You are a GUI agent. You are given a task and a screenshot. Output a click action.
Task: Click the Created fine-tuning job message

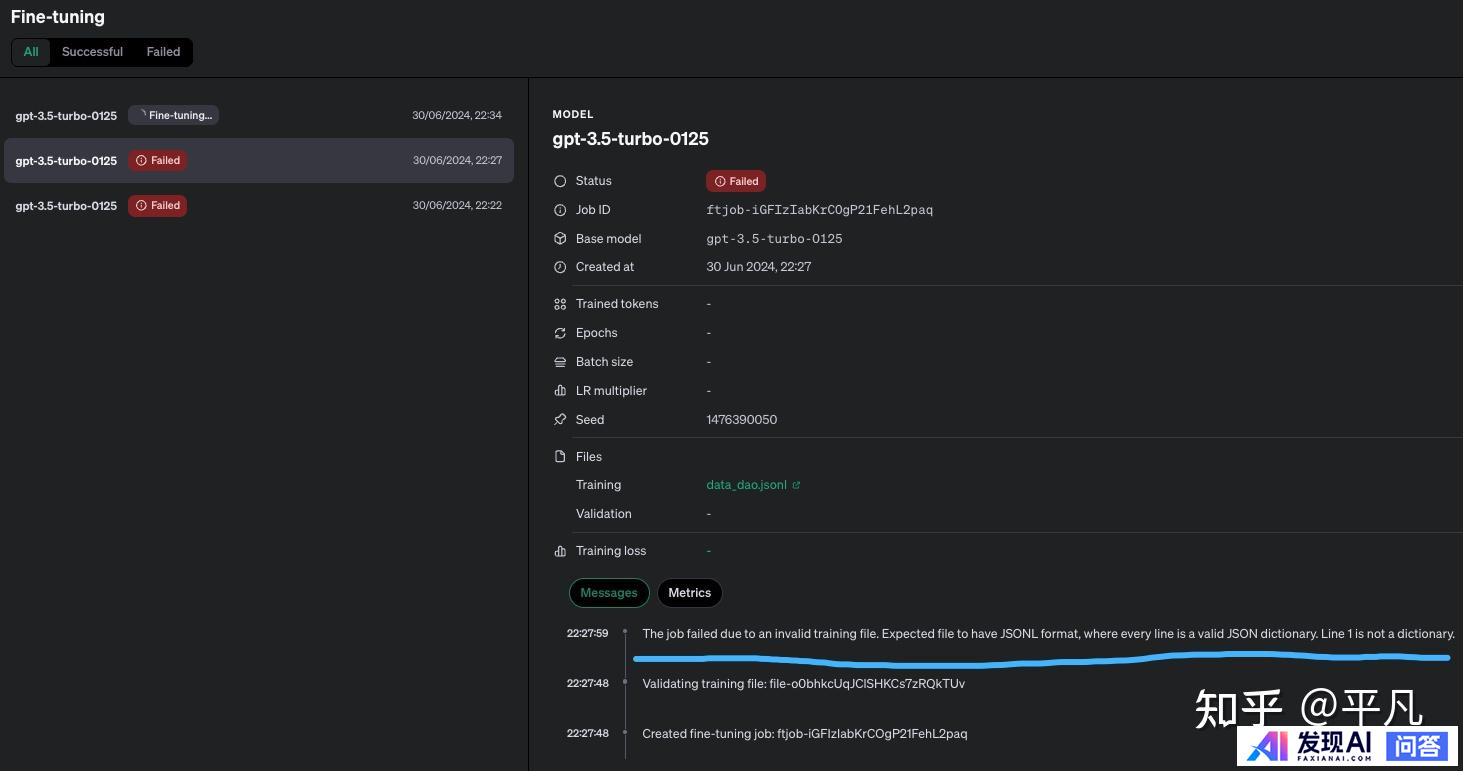tap(805, 733)
